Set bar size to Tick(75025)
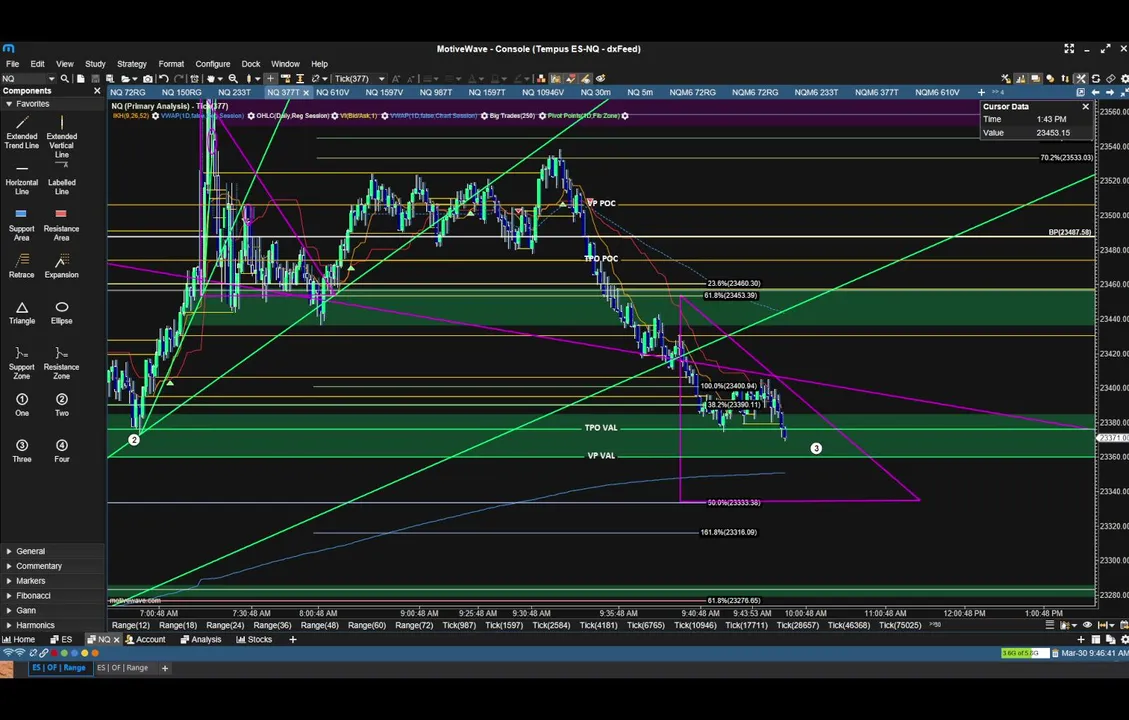The width and height of the screenshot is (1129, 720). (x=900, y=625)
